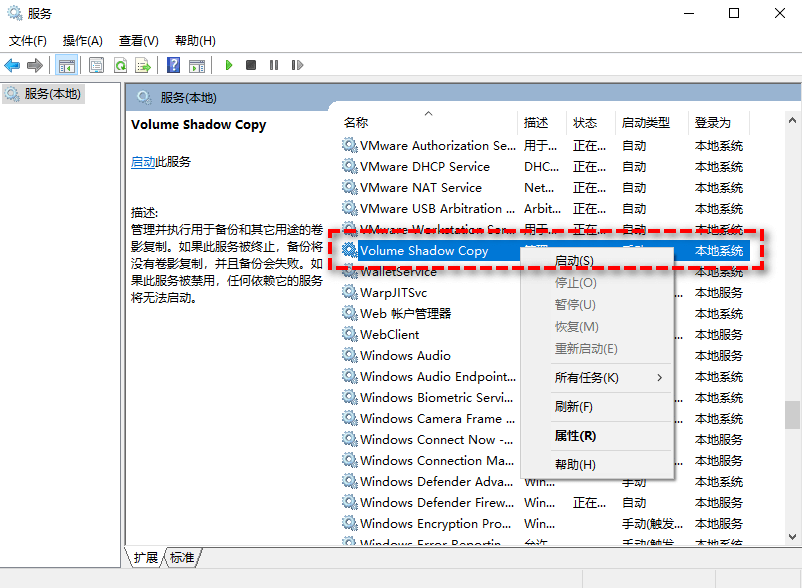The image size is (802, 588).
Task: Open the properties icon in the toolbar
Action: (96, 65)
